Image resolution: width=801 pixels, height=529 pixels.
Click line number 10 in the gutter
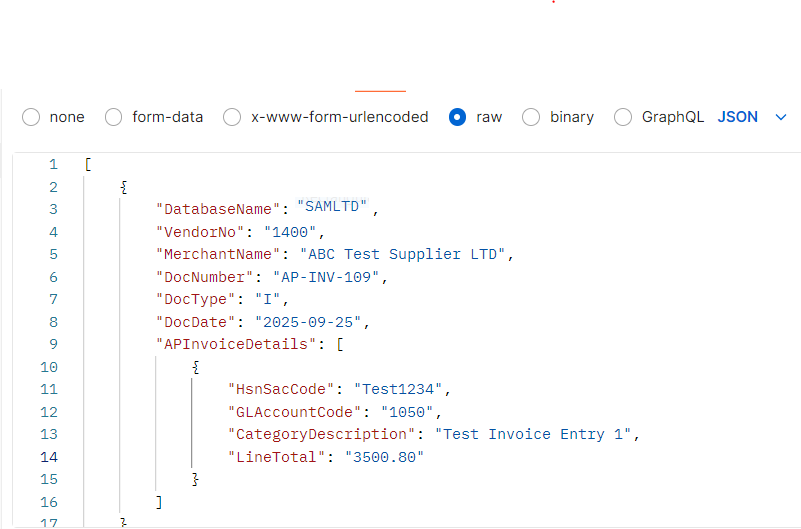click(x=49, y=367)
